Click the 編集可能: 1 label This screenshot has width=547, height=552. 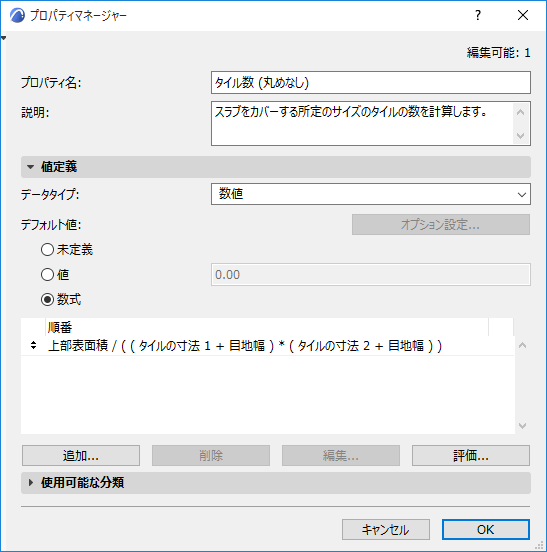tap(498, 53)
